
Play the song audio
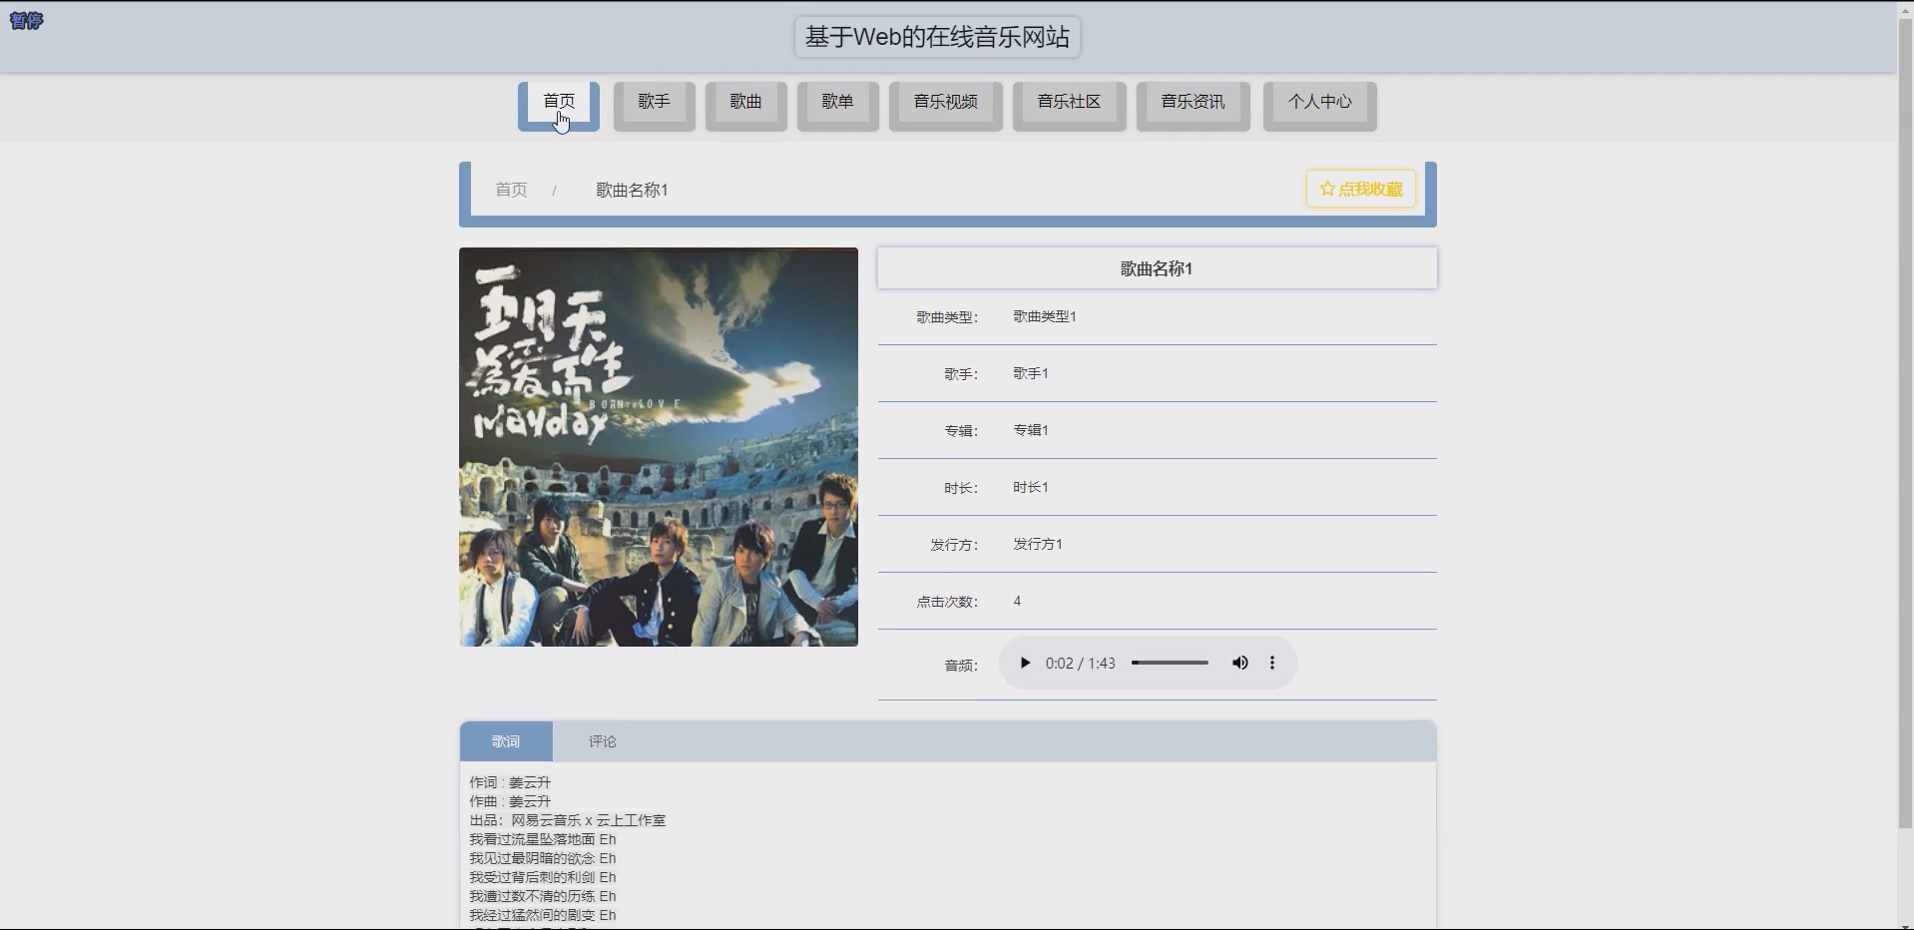point(1024,663)
